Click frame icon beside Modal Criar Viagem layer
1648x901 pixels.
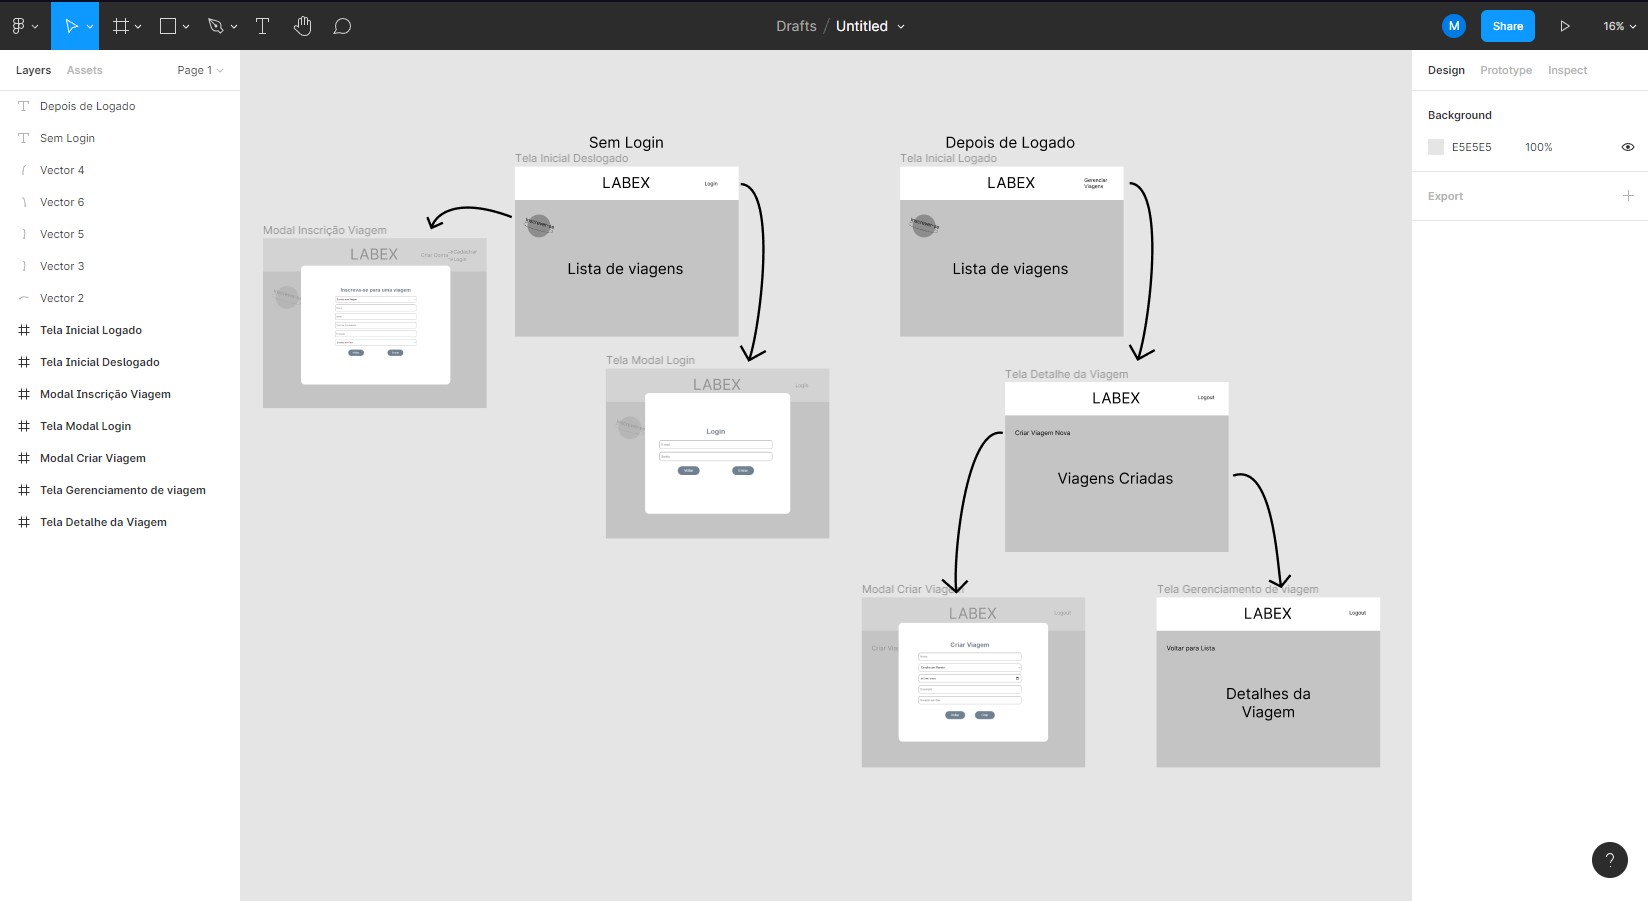point(24,458)
